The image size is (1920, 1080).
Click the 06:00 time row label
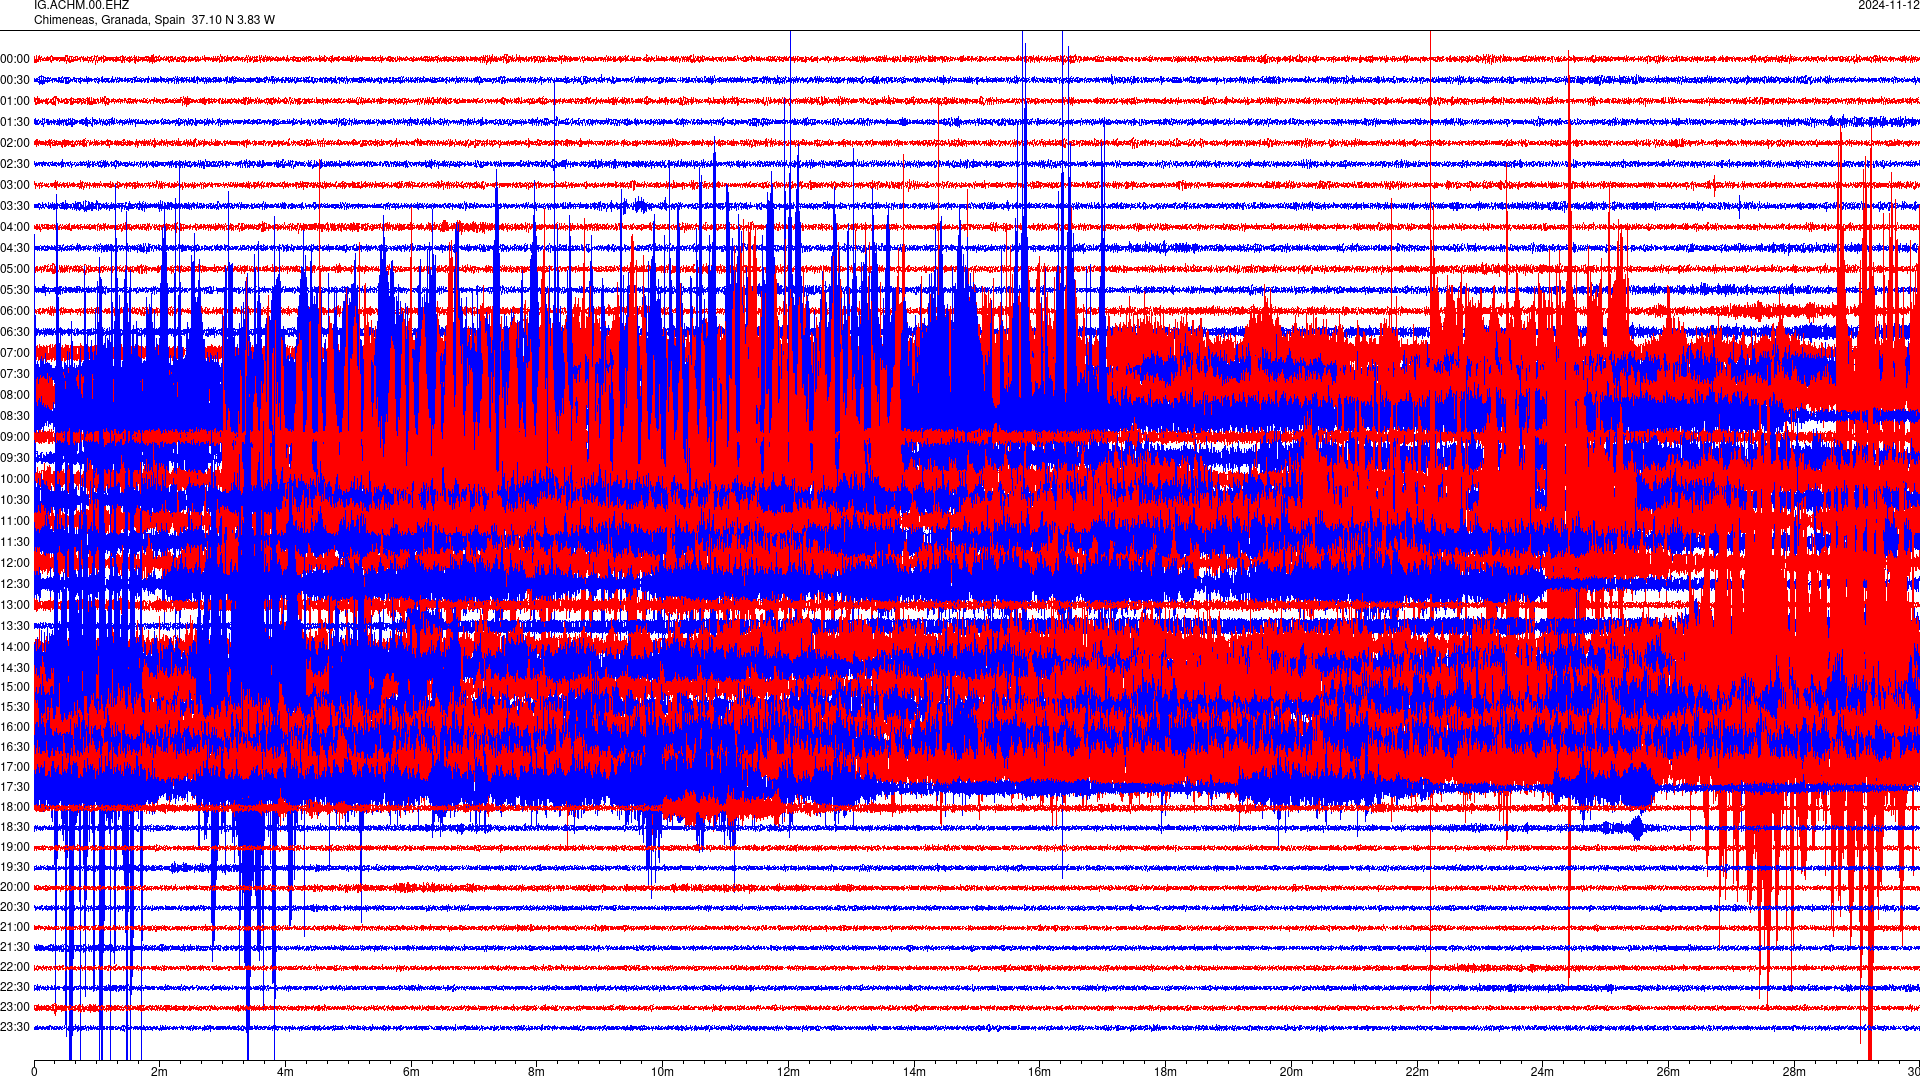pyautogui.click(x=15, y=311)
